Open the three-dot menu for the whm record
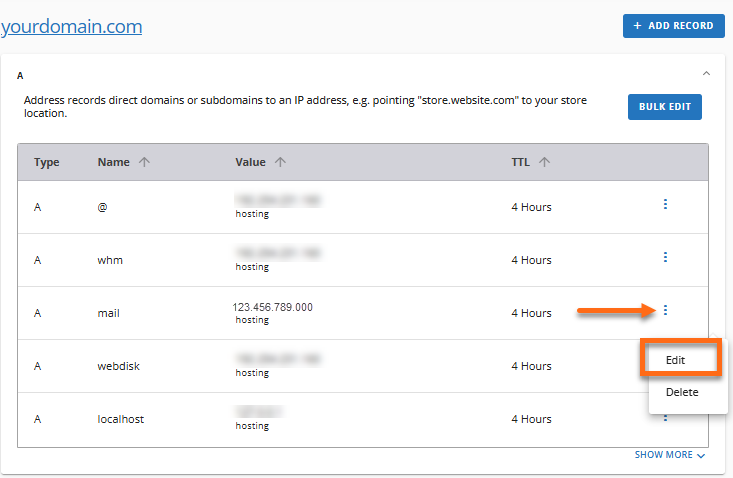This screenshot has height=478, width=733. (x=665, y=258)
